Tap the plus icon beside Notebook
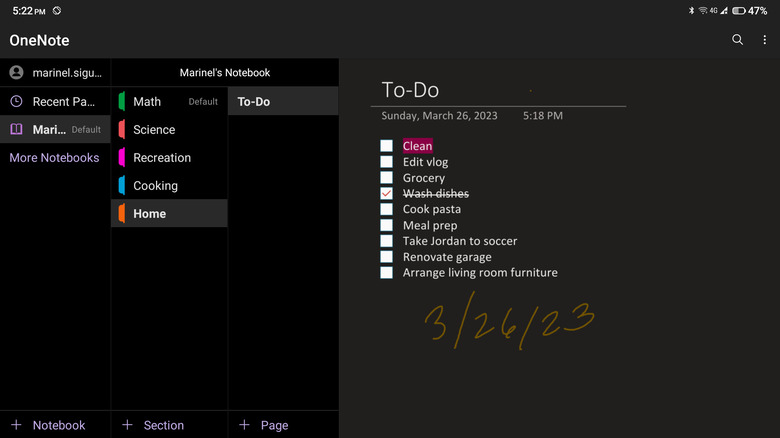Viewport: 780px width, 438px height. pyautogui.click(x=16, y=425)
